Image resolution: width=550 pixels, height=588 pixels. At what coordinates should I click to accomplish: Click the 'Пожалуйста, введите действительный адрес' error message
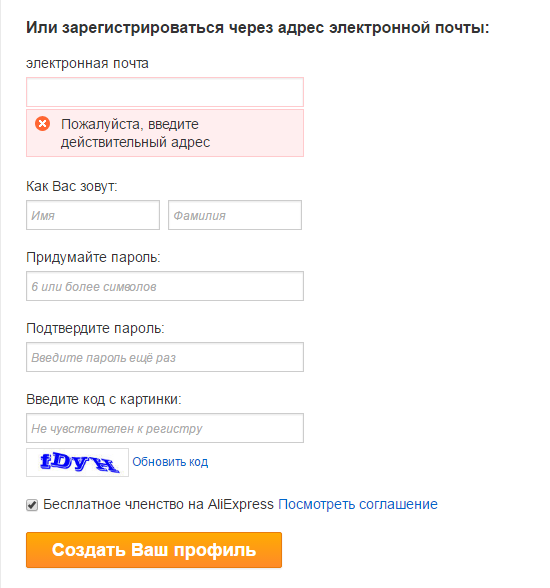pyautogui.click(x=135, y=133)
